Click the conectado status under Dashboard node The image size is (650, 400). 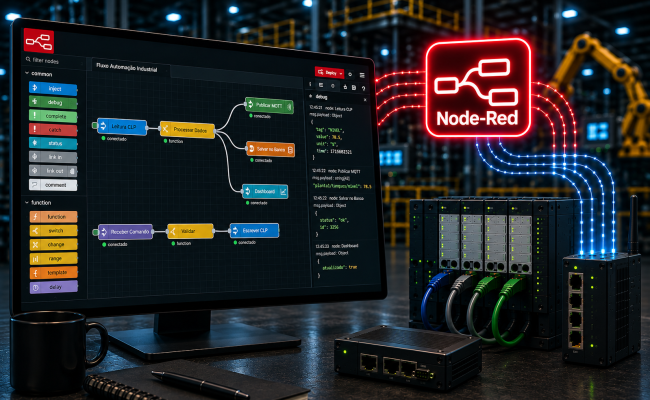click(x=257, y=203)
